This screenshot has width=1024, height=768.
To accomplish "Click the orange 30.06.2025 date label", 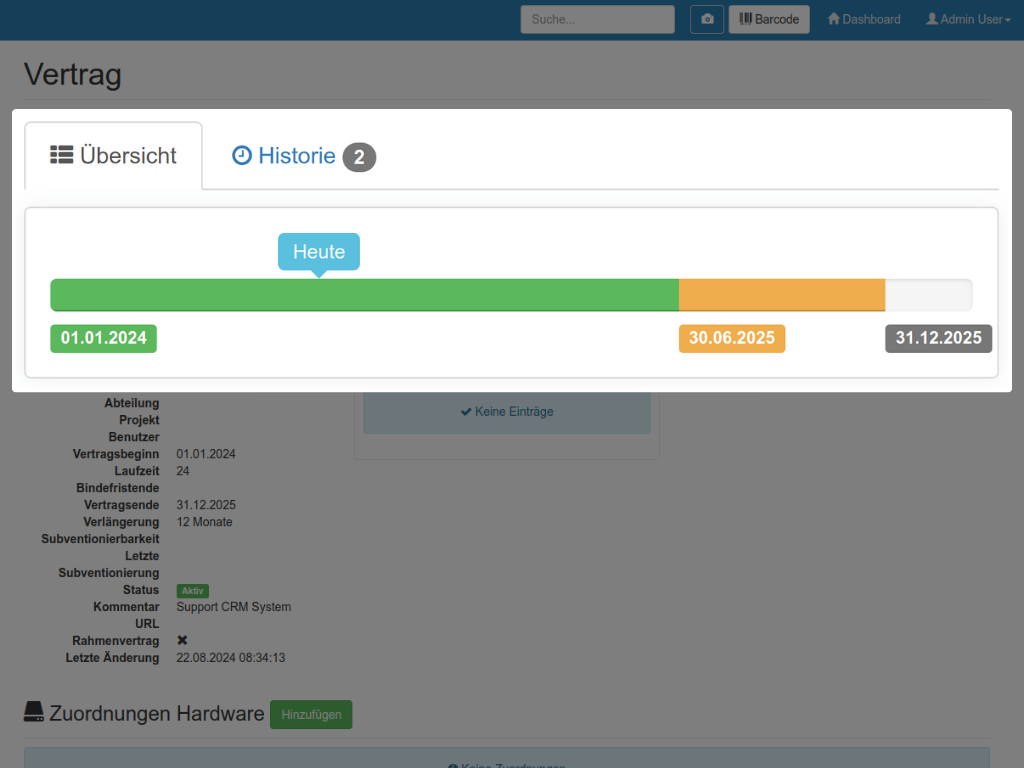I will pos(732,338).
